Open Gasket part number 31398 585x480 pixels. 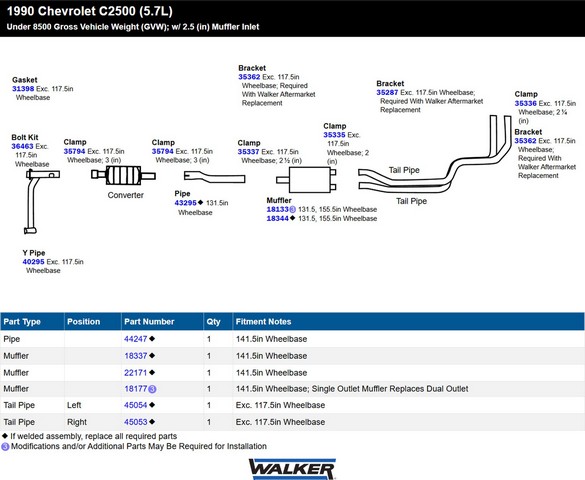pyautogui.click(x=23, y=89)
